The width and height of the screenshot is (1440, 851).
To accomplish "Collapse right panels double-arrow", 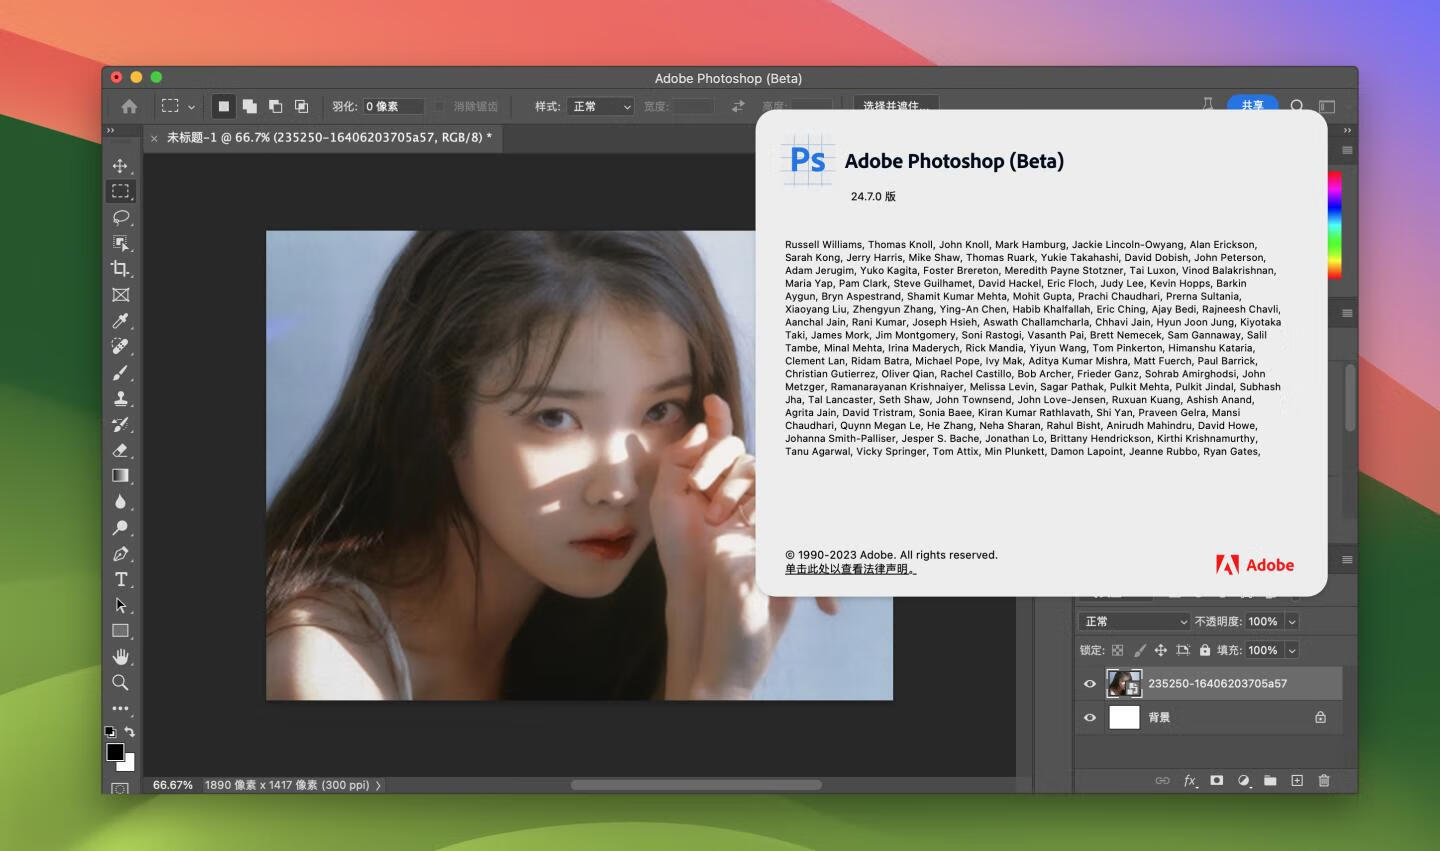I will 1347,130.
